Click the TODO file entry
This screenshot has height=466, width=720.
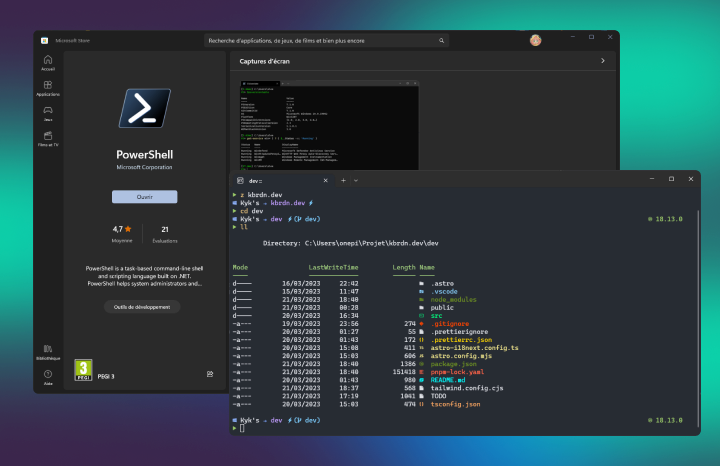(438, 396)
